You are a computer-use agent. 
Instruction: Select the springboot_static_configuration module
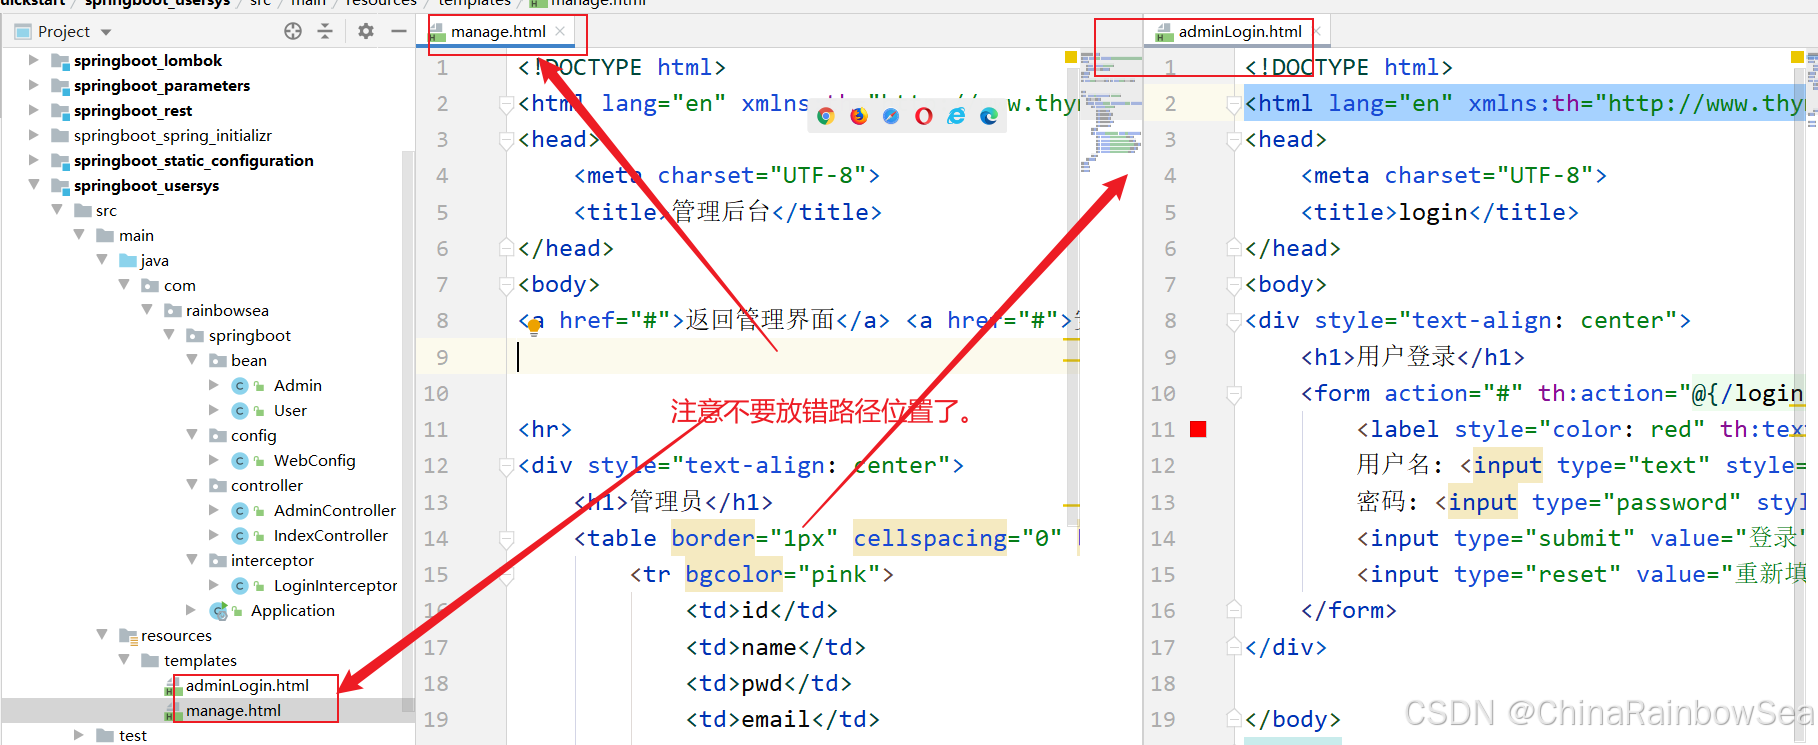pyautogui.click(x=193, y=161)
